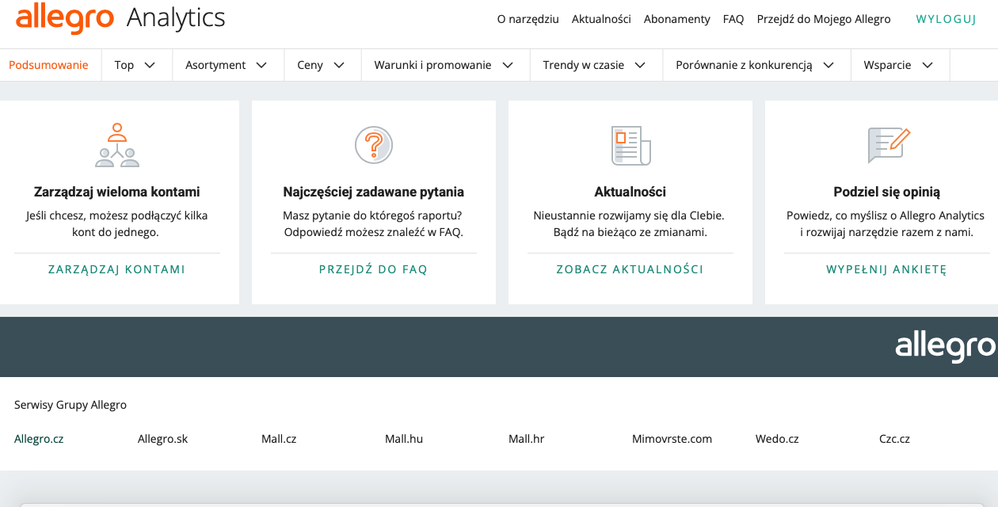This screenshot has height=507, width=998.
Task: Open the Wedo.cz footer link
Action: 777,439
